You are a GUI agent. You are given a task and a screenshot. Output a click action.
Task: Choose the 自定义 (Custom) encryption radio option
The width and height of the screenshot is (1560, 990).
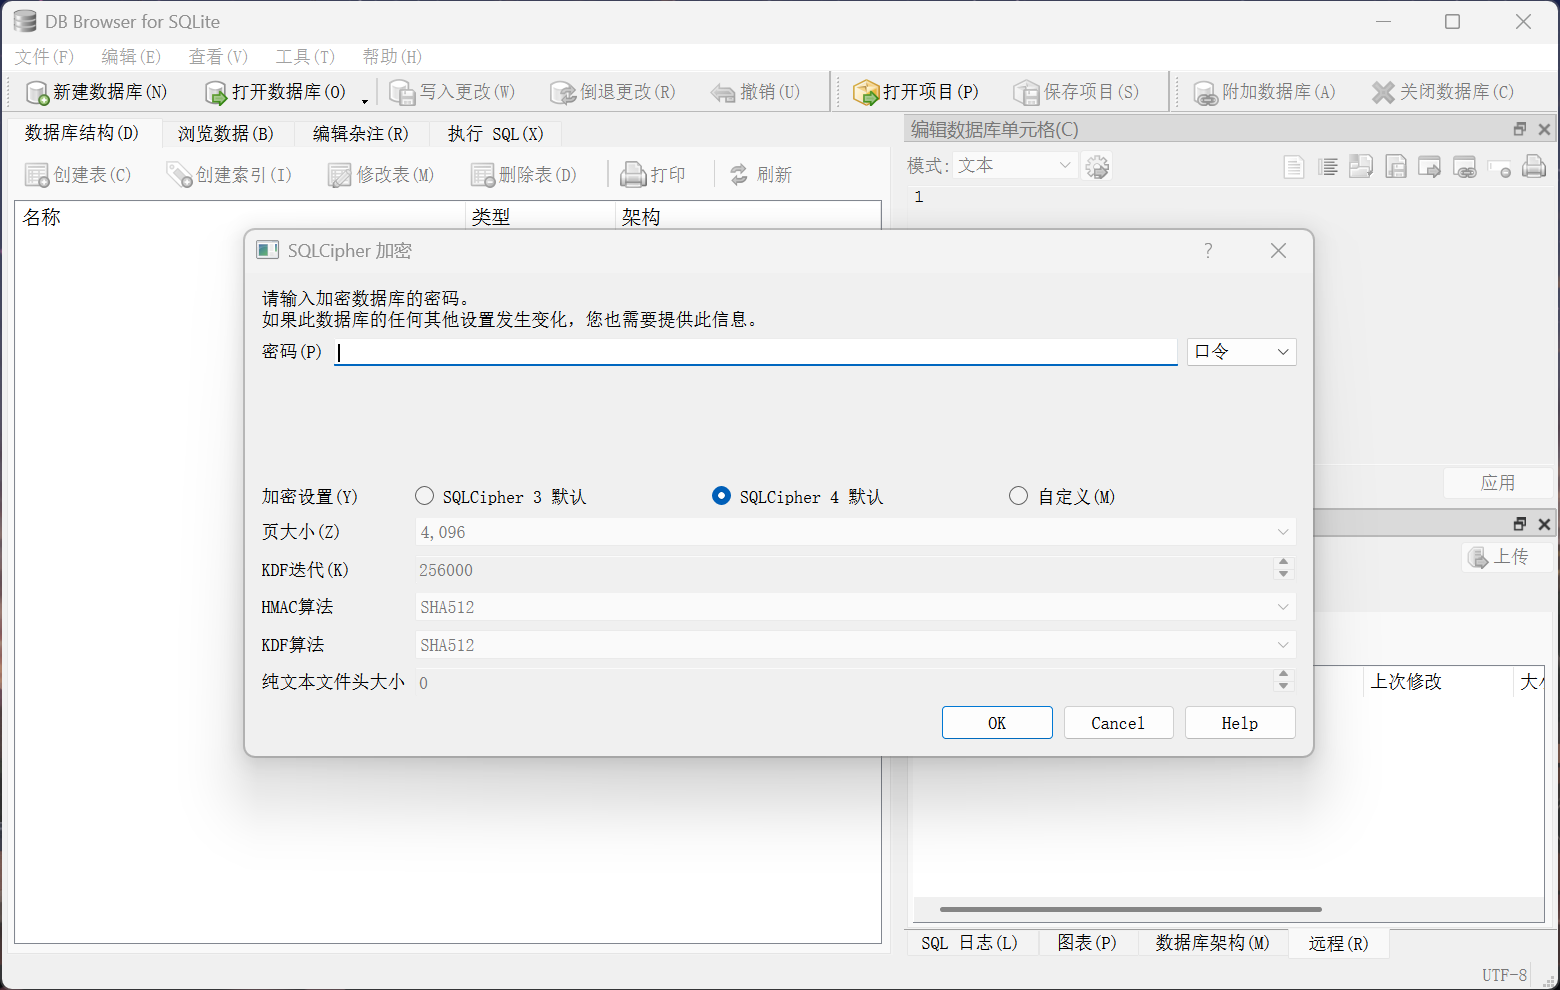click(x=1018, y=497)
